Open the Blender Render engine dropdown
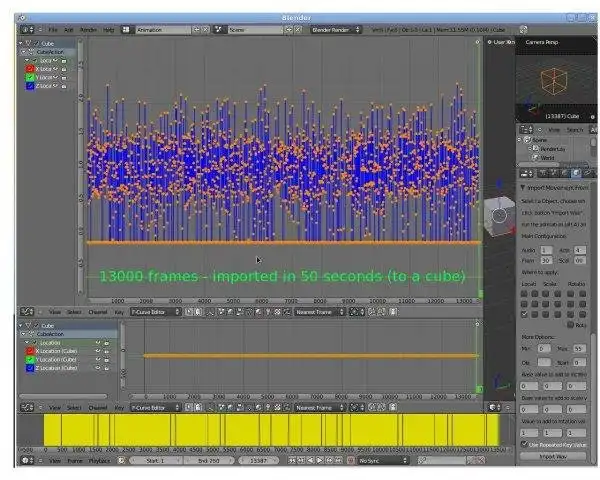 (x=335, y=29)
